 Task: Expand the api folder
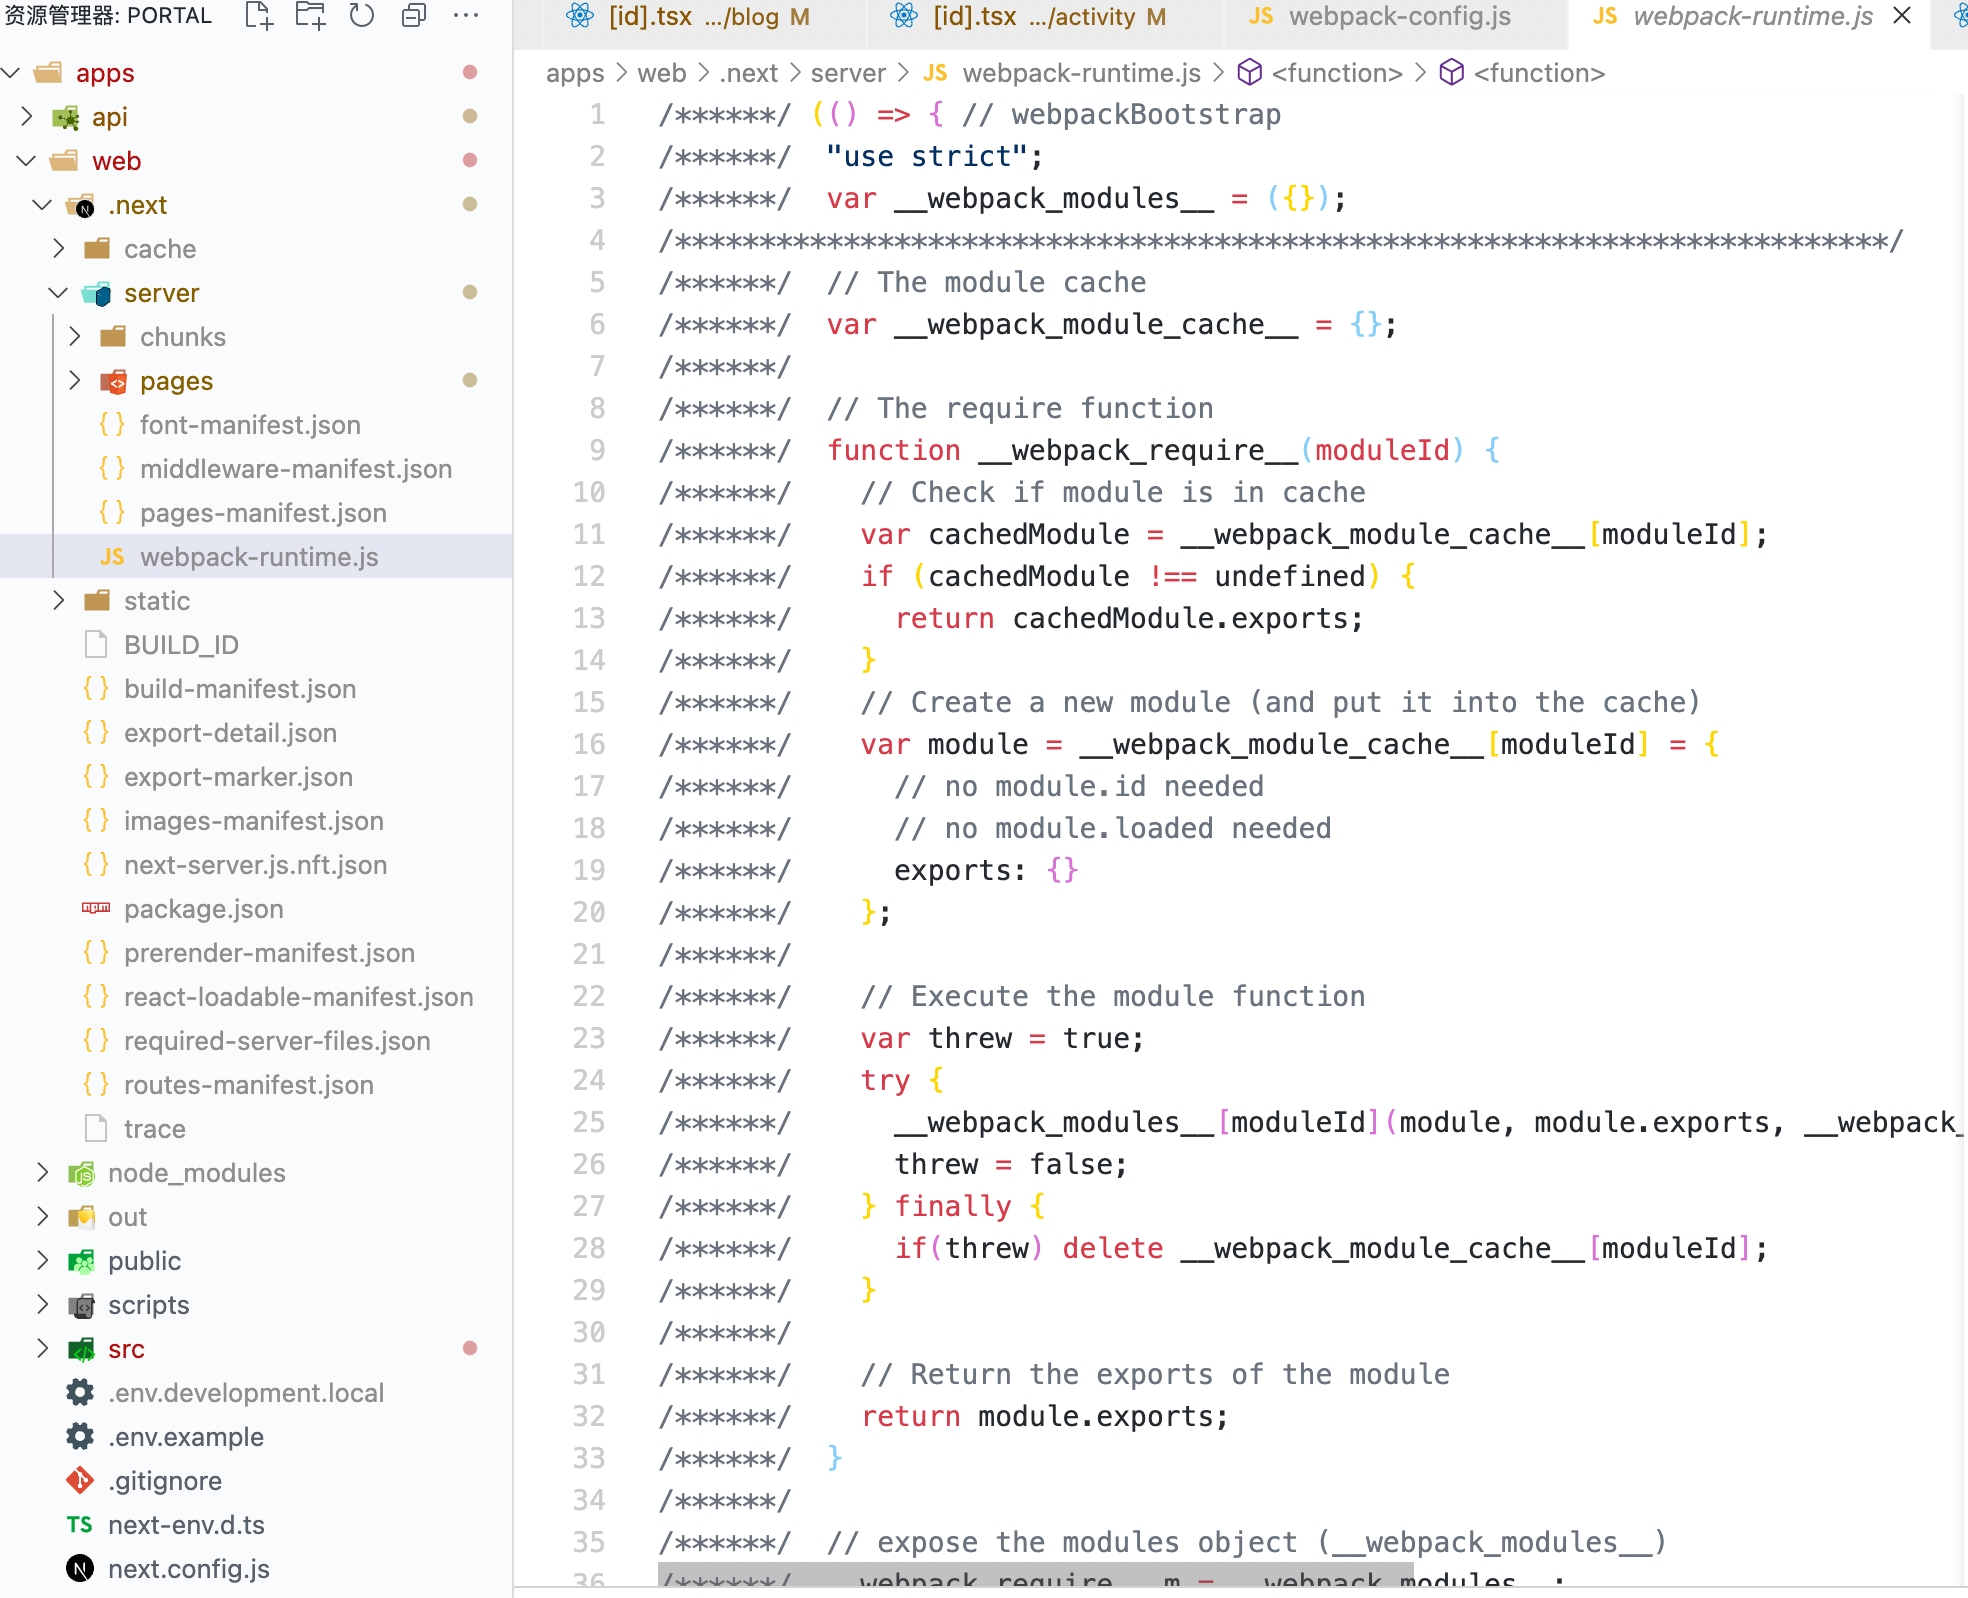[x=27, y=117]
